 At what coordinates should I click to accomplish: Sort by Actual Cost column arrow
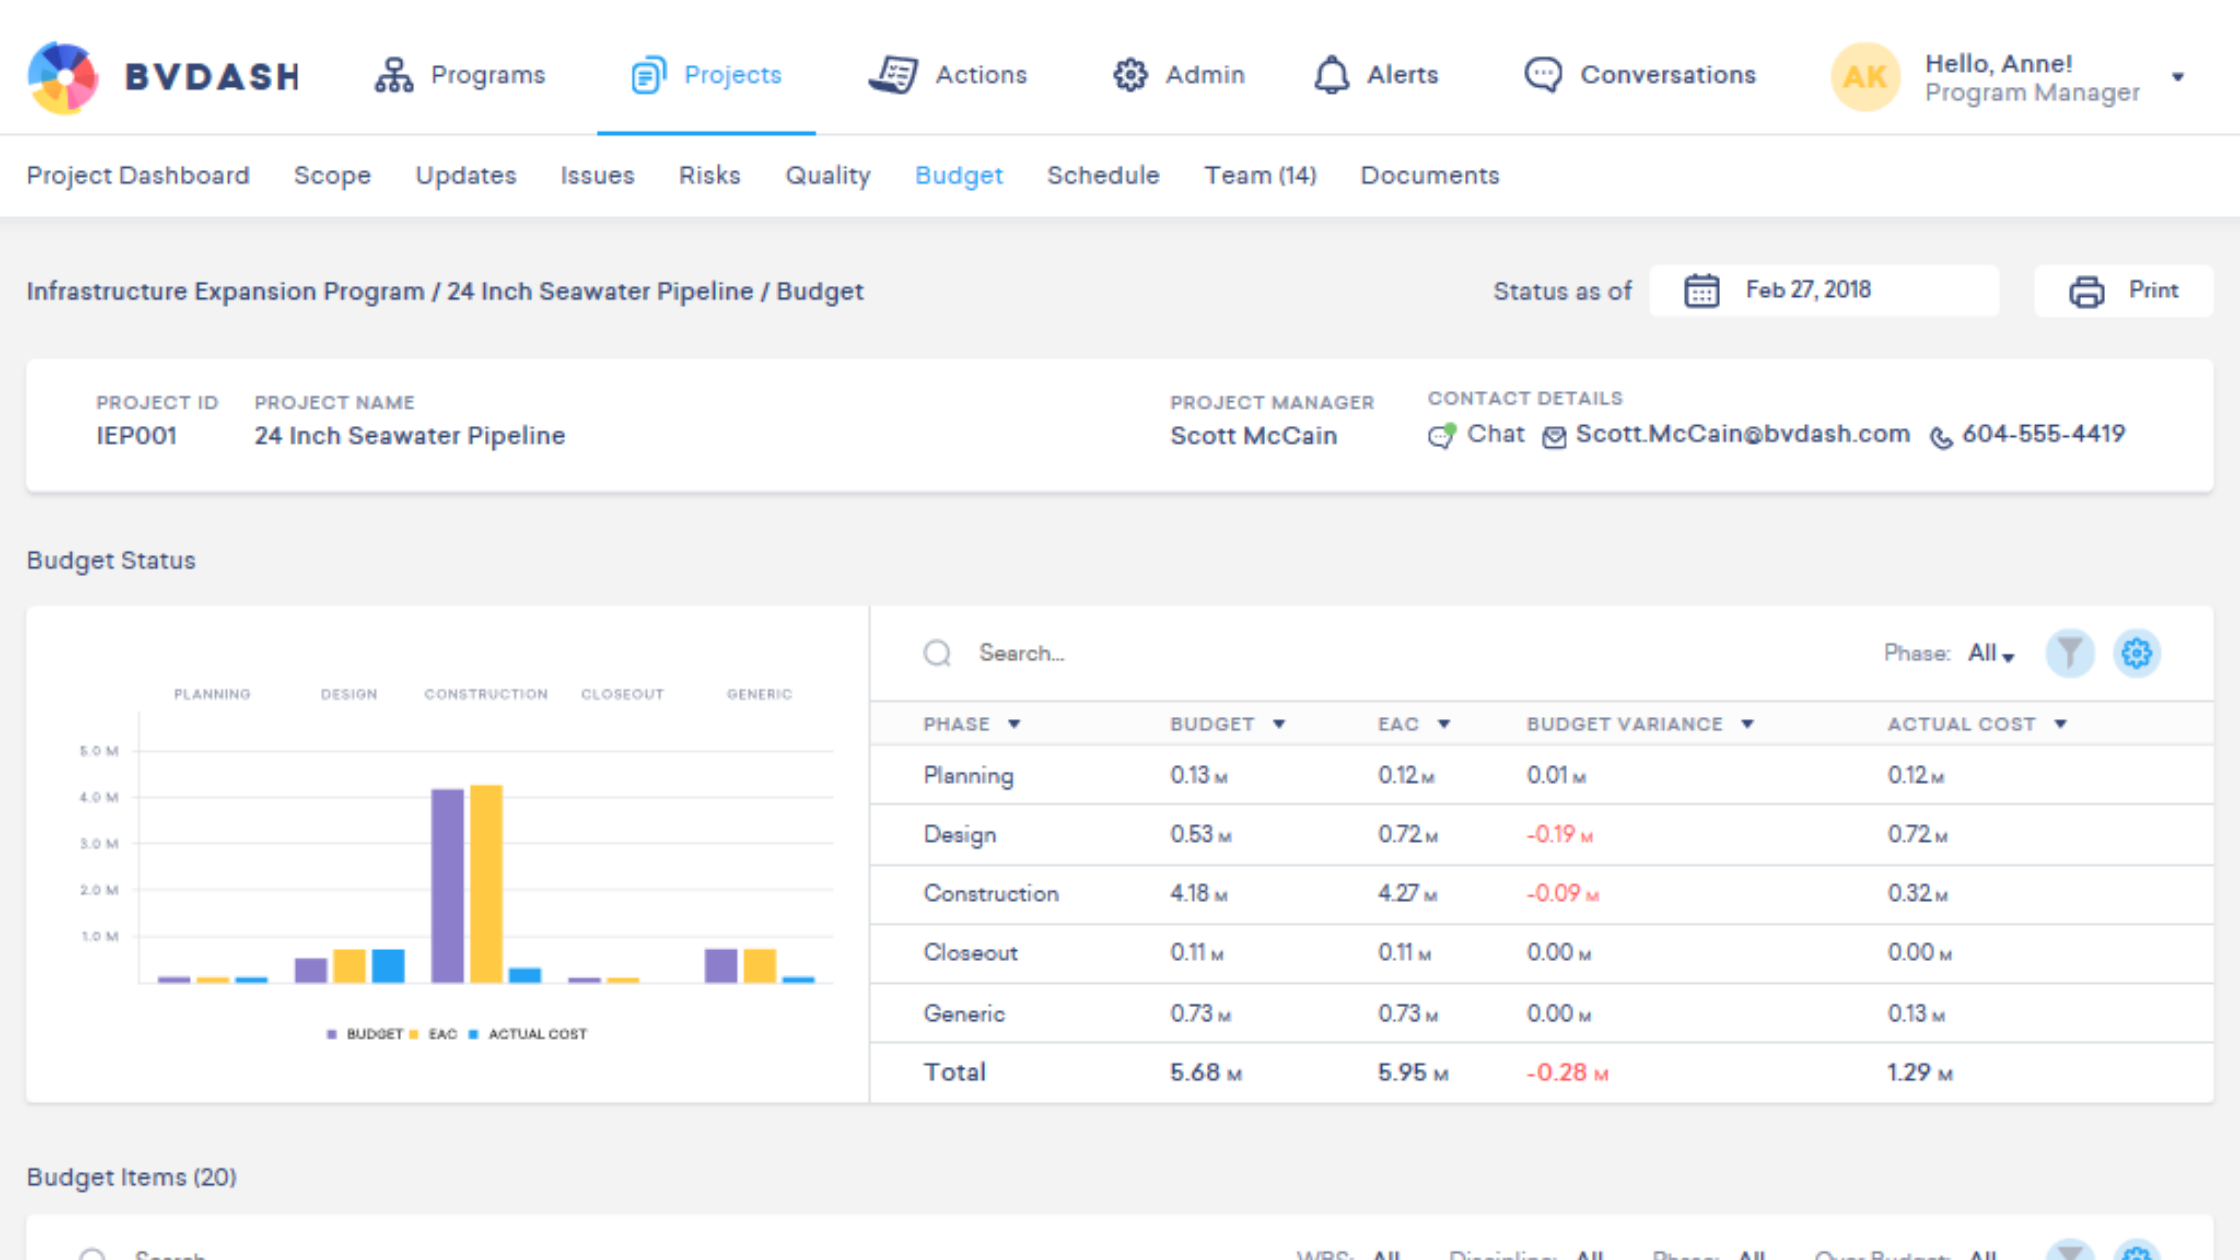pos(2060,724)
